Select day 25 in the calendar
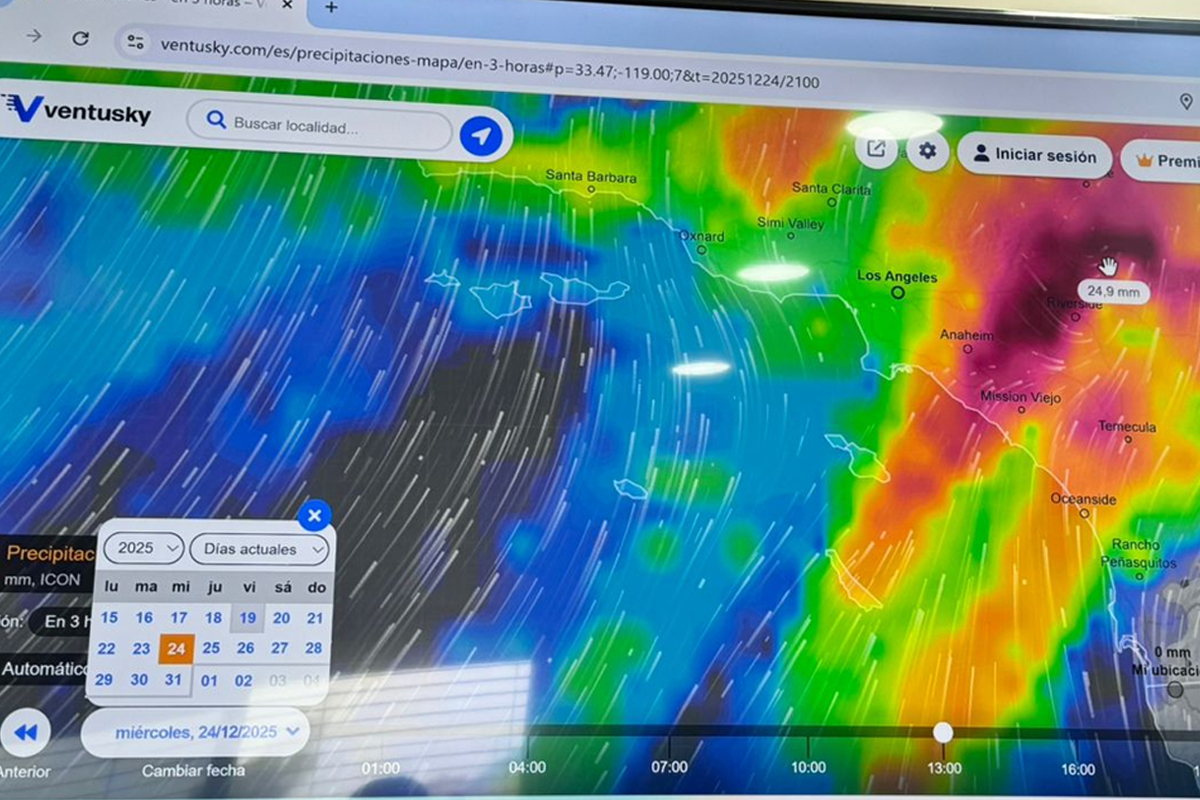Image resolution: width=1200 pixels, height=800 pixels. pos(211,648)
